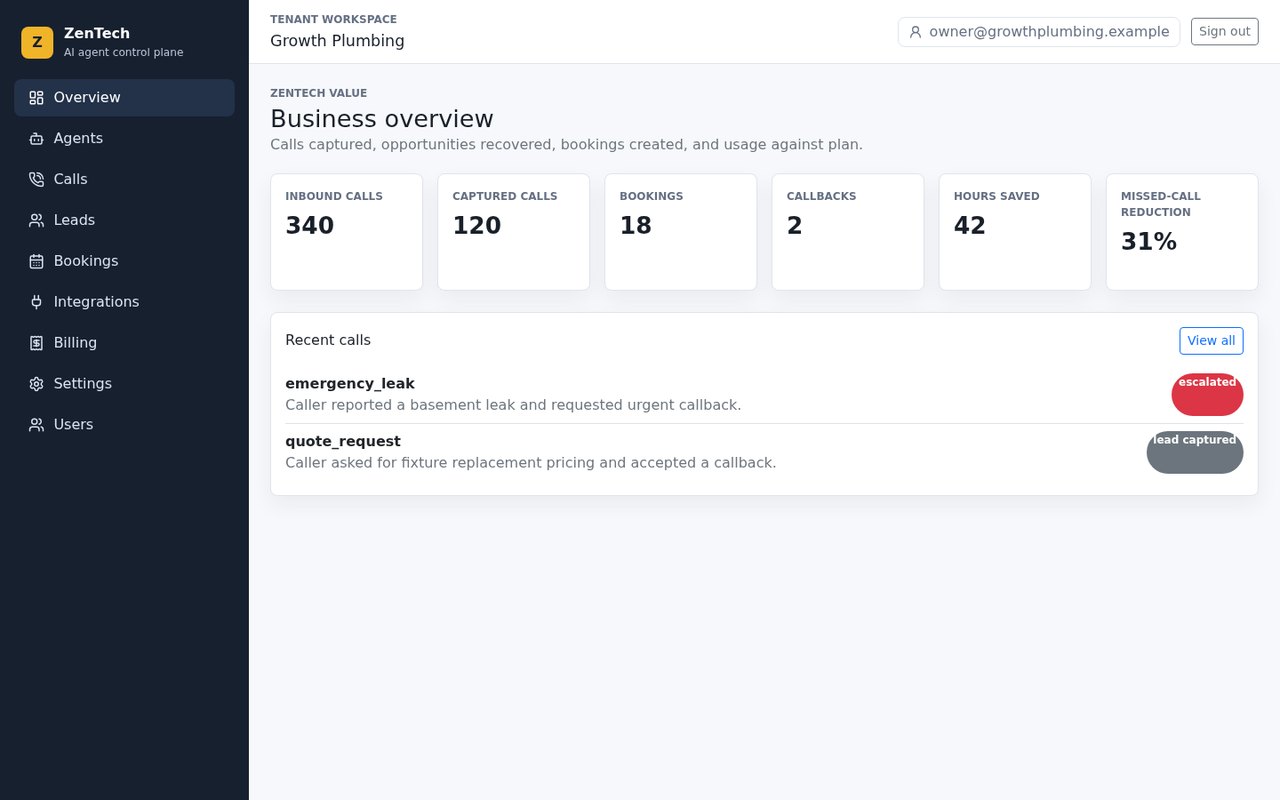Select the Hours Saved 42 card

1015,232
